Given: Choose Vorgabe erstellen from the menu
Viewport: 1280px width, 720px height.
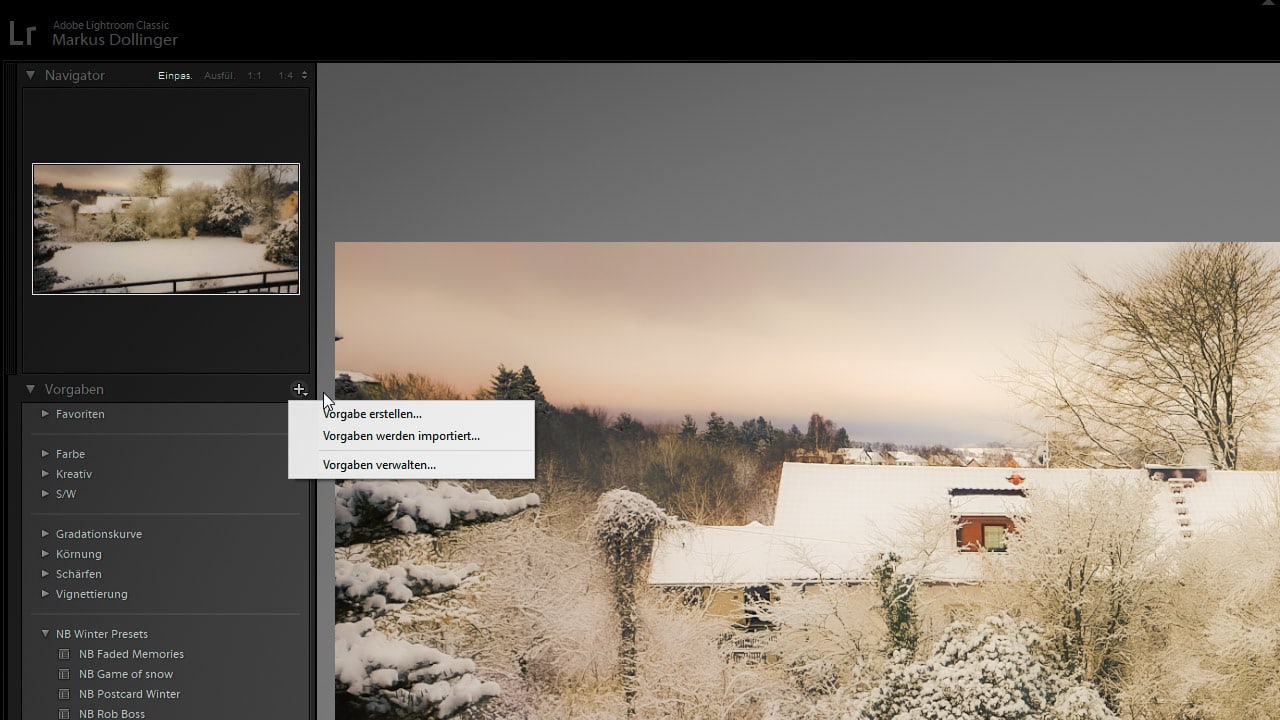Looking at the screenshot, I should click(x=372, y=414).
